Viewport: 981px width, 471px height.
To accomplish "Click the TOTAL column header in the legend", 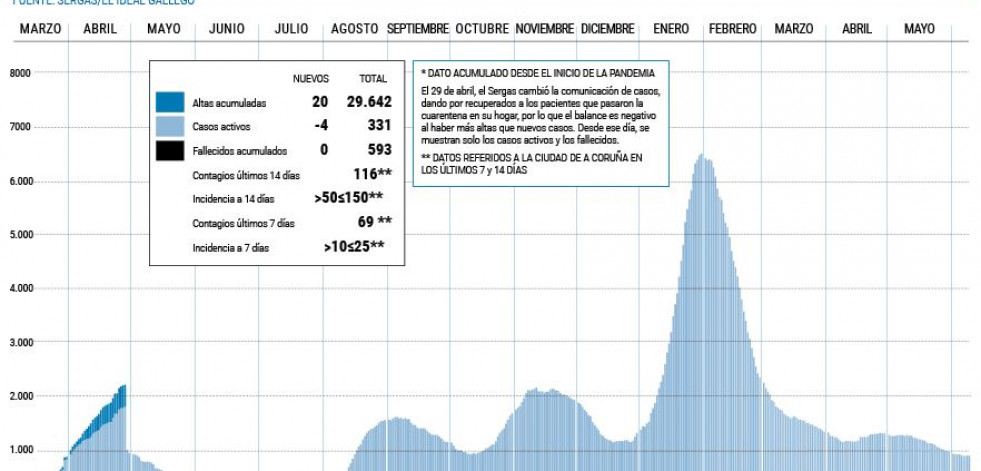I will pos(373,79).
